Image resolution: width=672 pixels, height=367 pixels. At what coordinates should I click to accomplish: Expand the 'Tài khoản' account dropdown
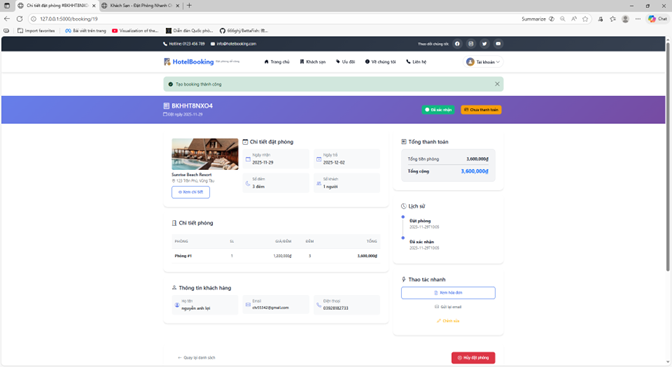coord(483,62)
